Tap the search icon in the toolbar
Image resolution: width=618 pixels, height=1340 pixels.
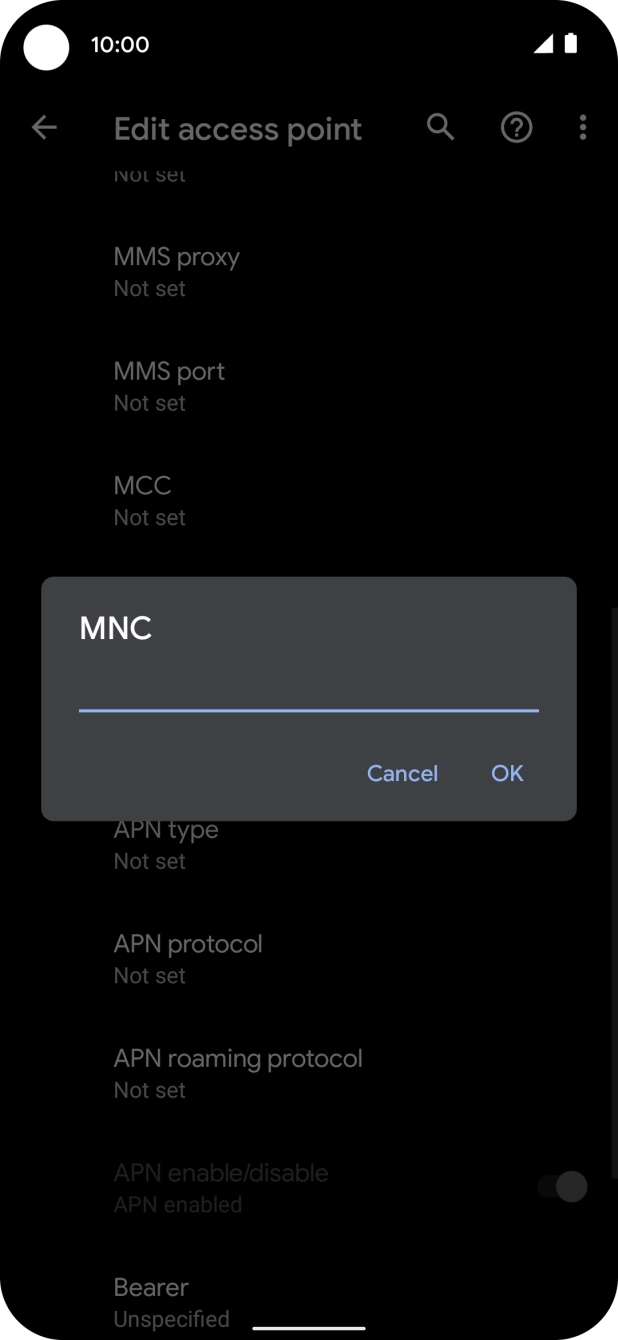[x=440, y=127]
